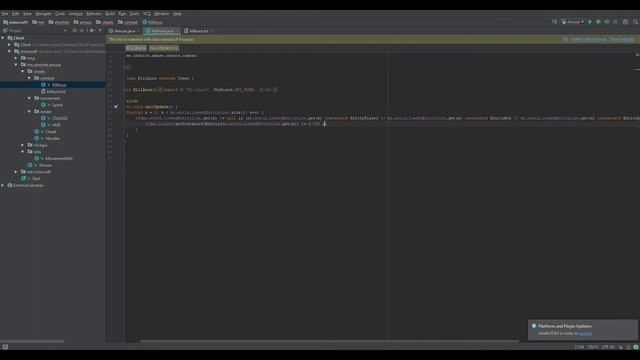The height and width of the screenshot is (360, 640).
Task: Click the green inspection icon at status bar's right end
Action: (x=636, y=347)
